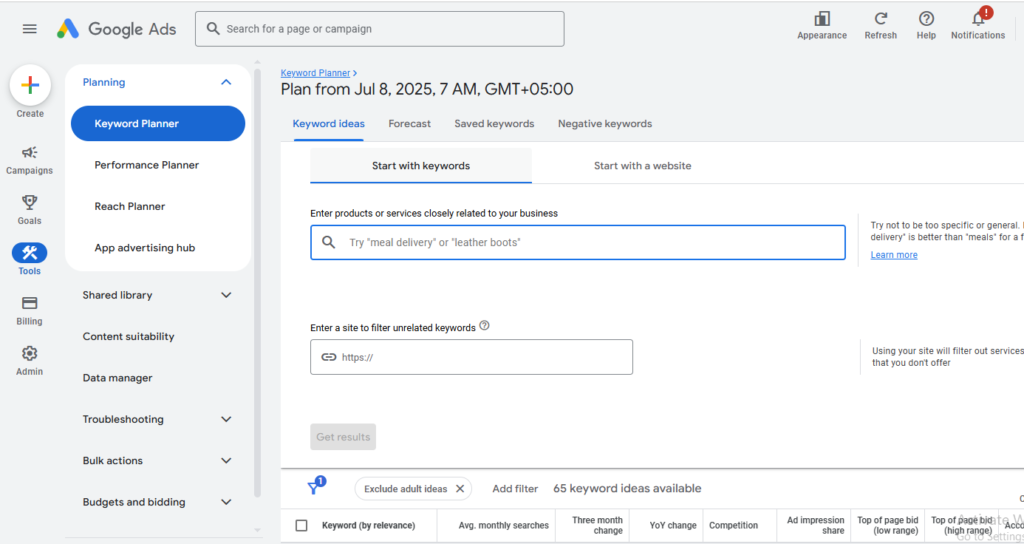
Task: Open the hamburger main menu
Action: [x=29, y=29]
